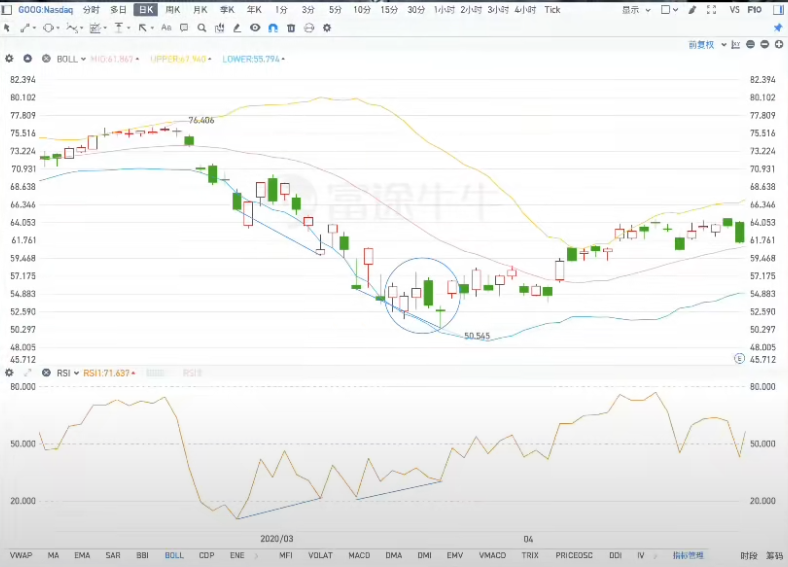
Task: Open the 前复权 adjustment dropdown
Action: pos(706,45)
